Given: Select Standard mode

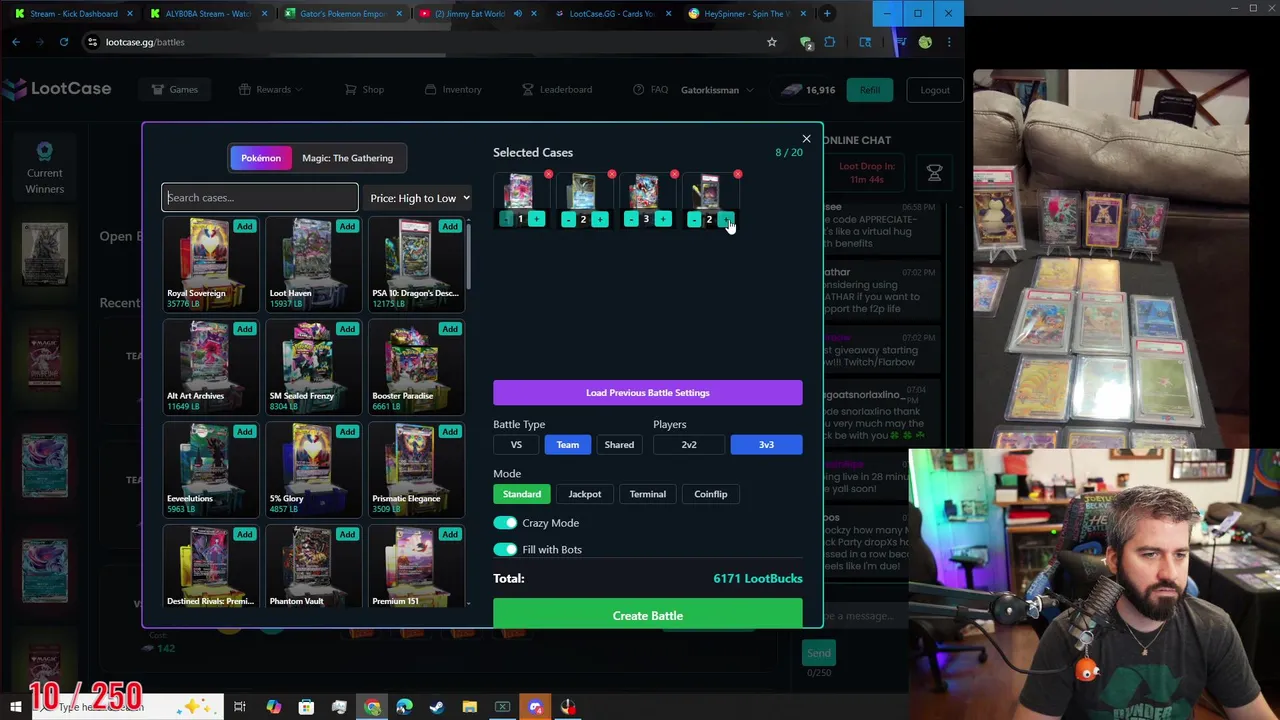Looking at the screenshot, I should tap(522, 494).
